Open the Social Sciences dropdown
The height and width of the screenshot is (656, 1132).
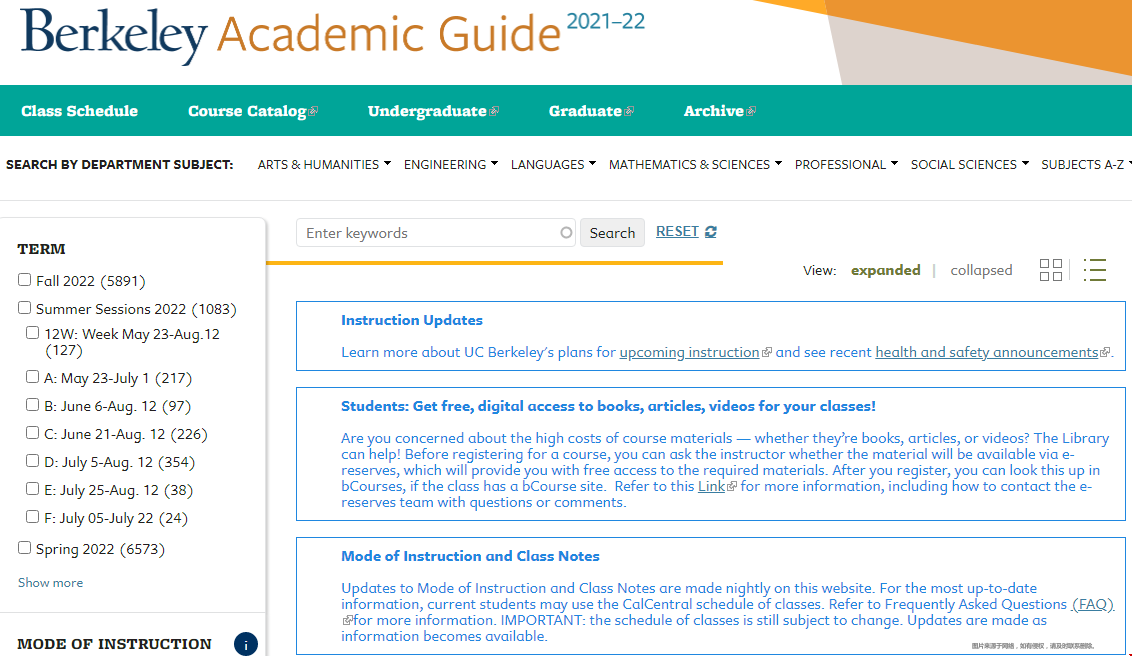pyautogui.click(x=970, y=165)
